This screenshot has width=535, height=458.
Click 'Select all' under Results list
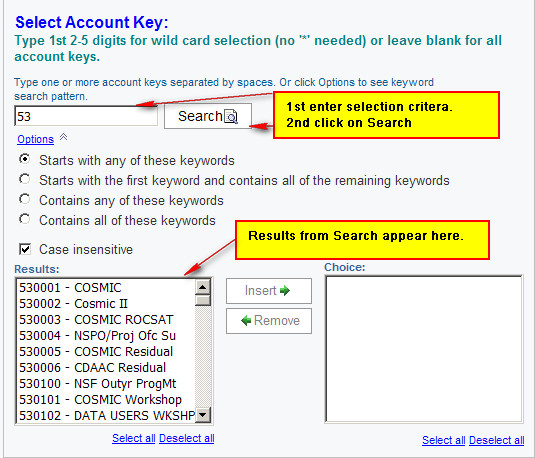pos(134,438)
